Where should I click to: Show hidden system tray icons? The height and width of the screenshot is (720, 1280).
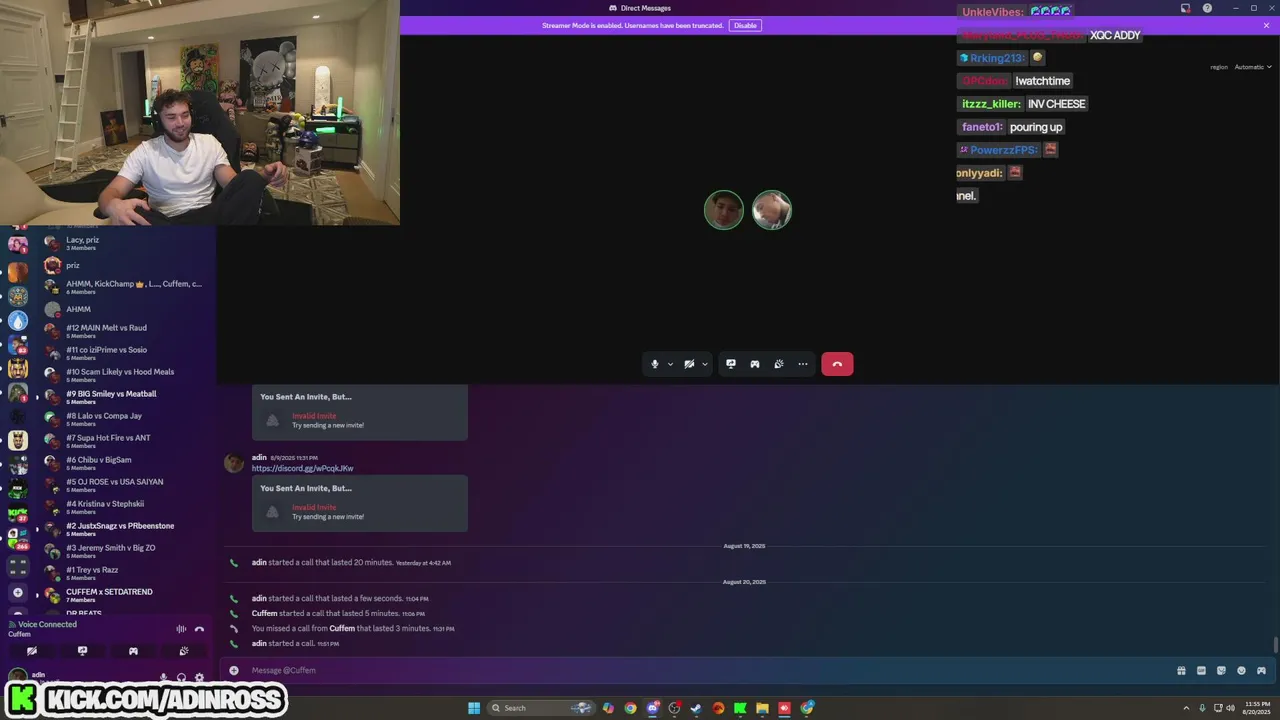(x=1186, y=708)
